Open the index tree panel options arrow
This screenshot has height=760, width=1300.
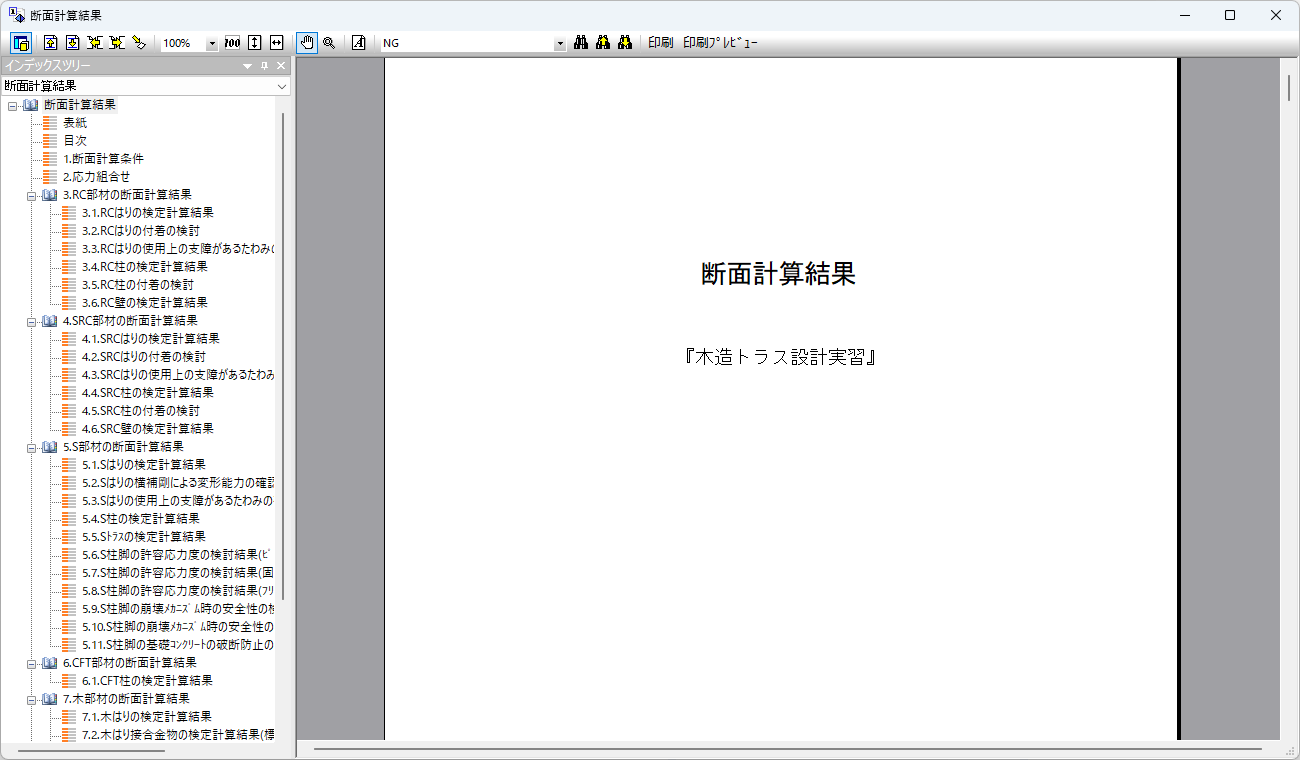[x=247, y=66]
